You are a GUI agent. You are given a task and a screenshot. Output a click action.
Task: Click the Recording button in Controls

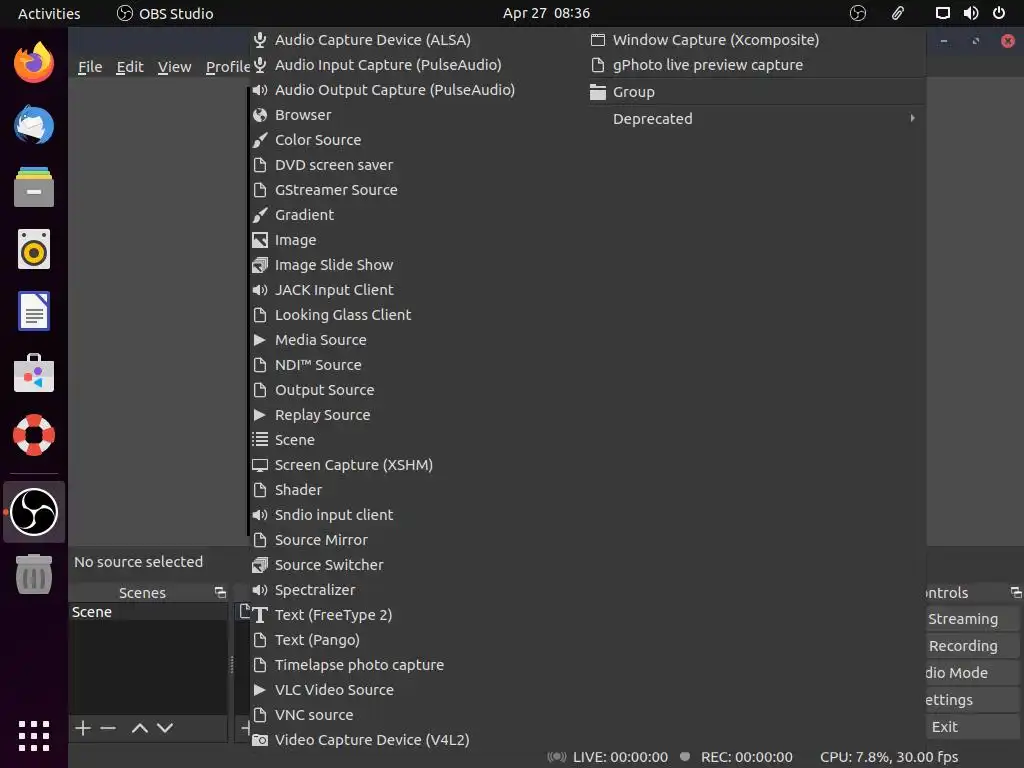point(972,646)
